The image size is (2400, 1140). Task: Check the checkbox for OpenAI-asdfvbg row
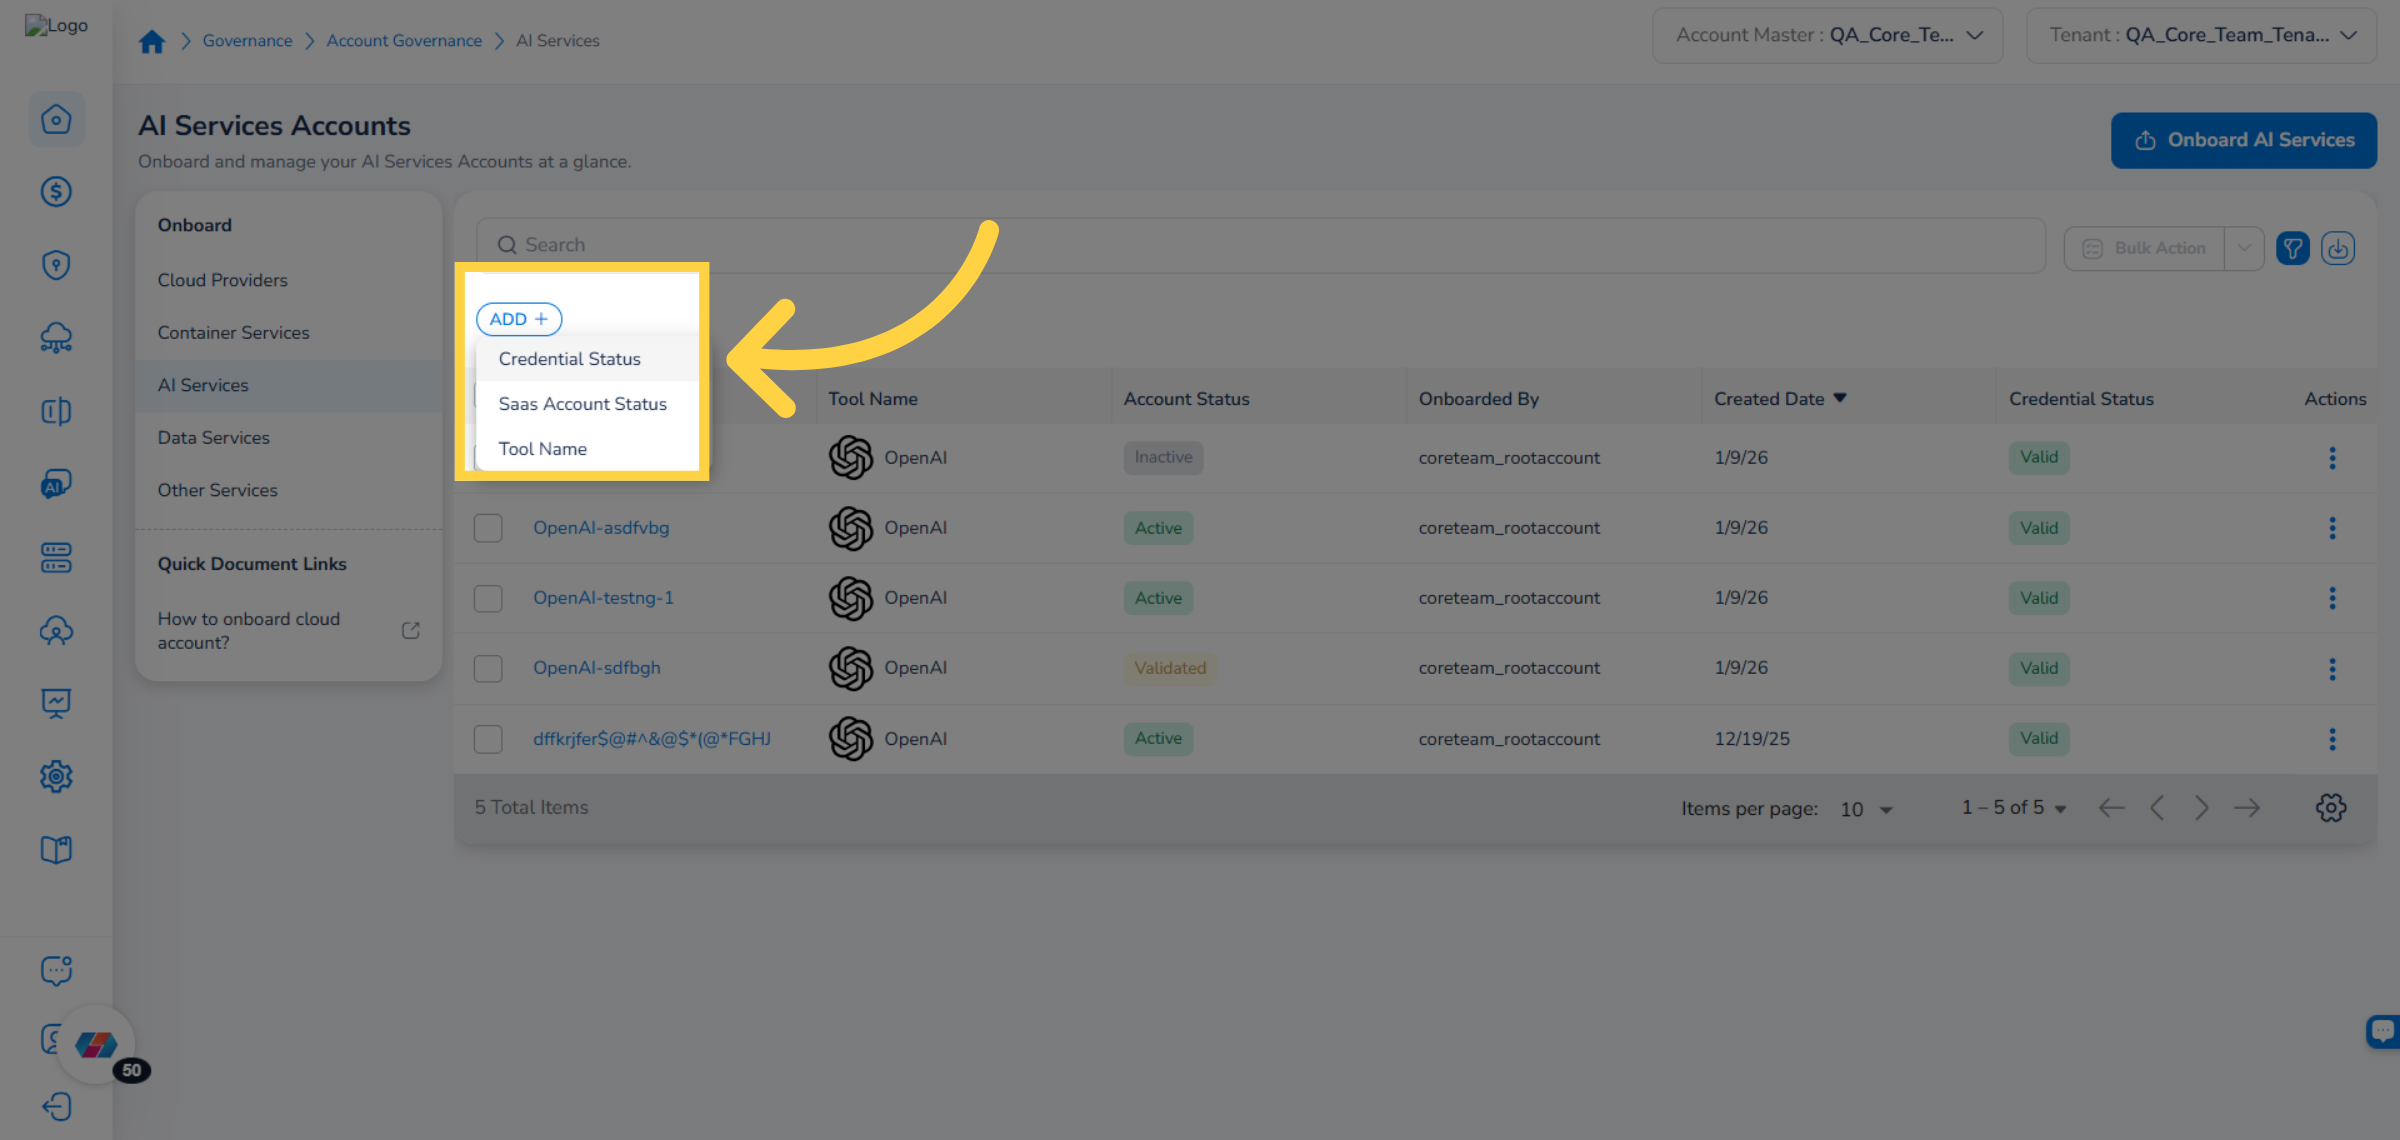click(488, 528)
